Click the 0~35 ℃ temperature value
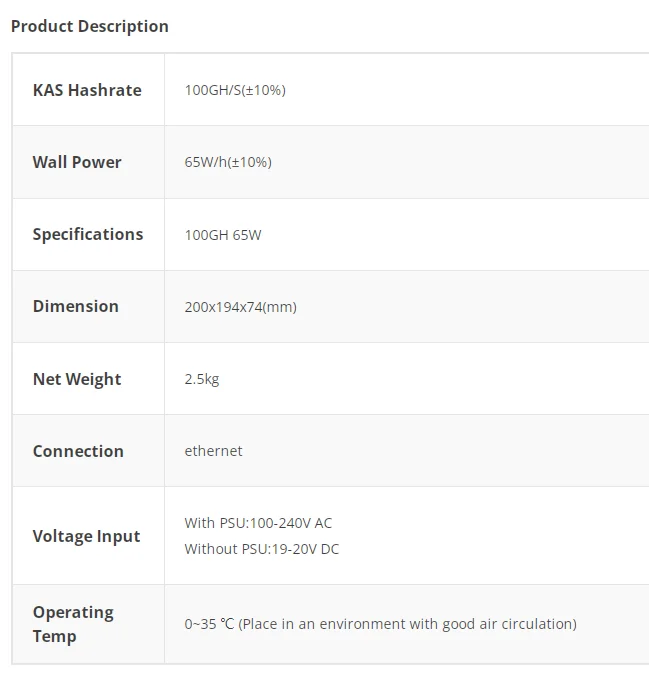 (x=209, y=624)
